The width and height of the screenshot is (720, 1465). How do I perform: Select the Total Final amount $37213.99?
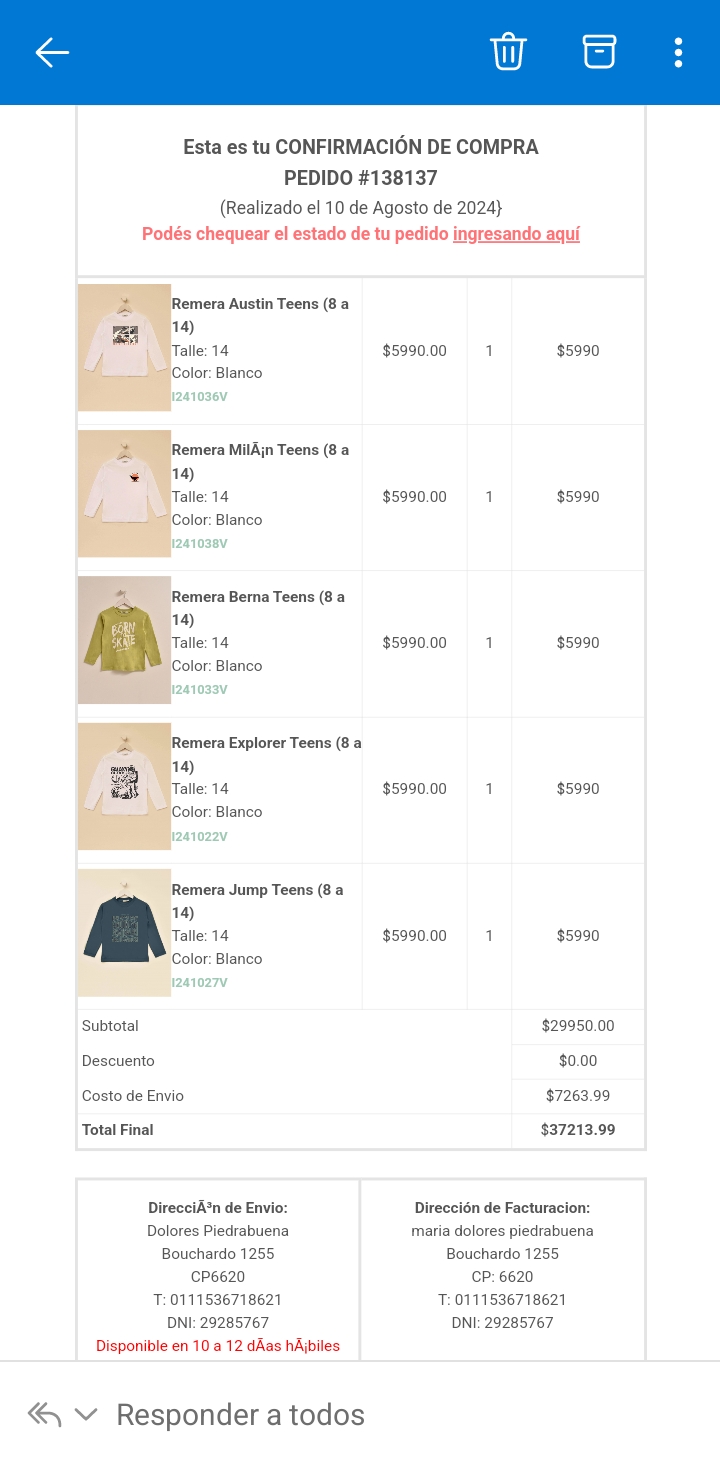(578, 1130)
